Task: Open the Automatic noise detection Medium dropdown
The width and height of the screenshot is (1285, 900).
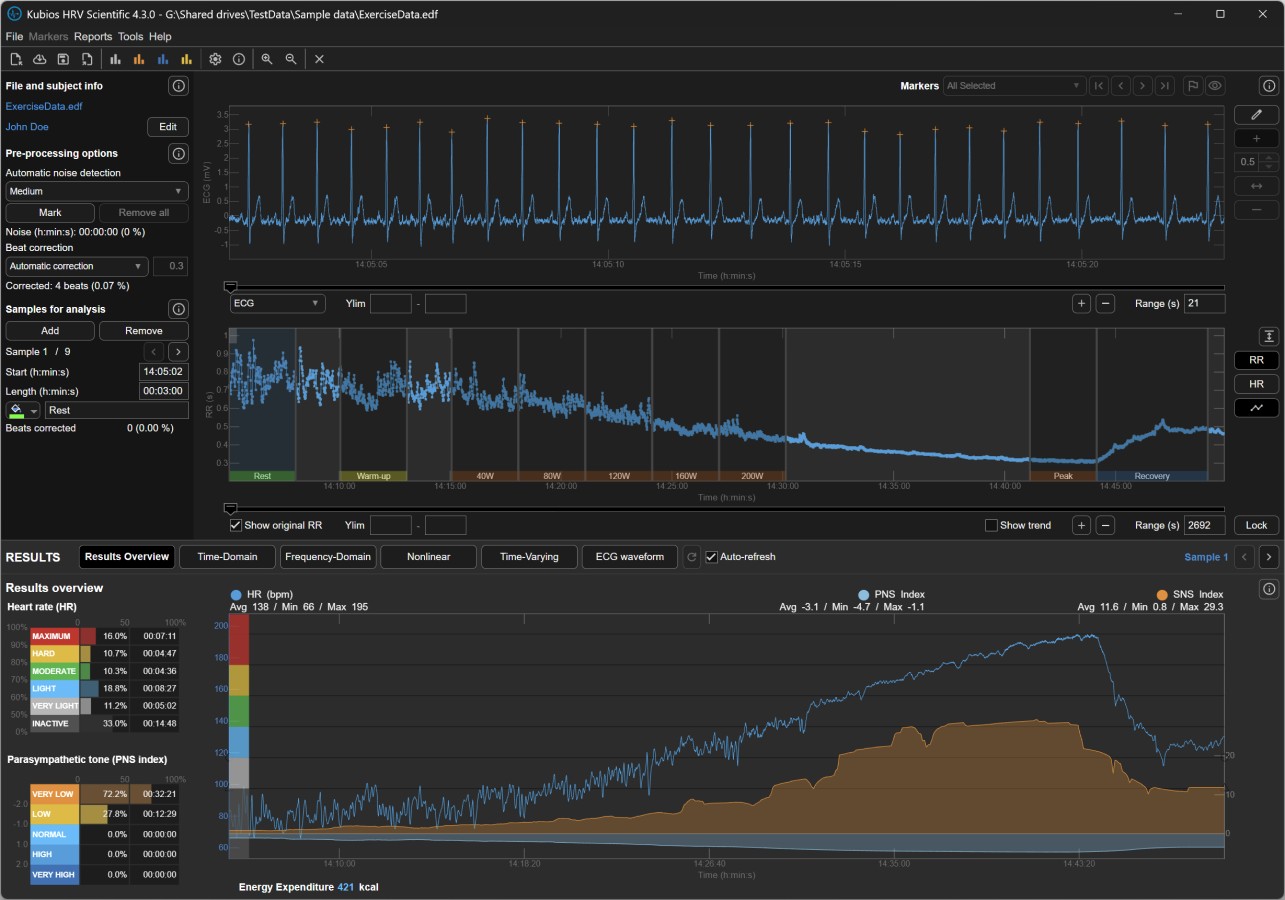Action: [x=96, y=191]
